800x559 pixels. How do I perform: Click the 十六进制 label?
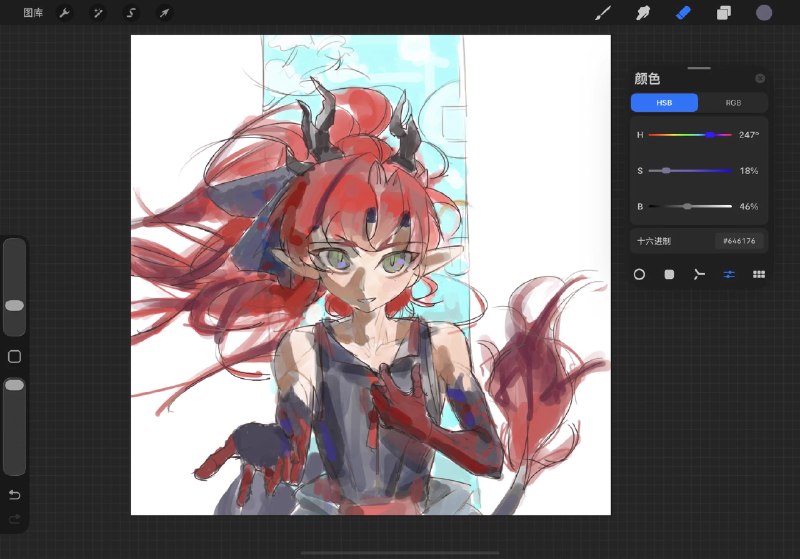pyautogui.click(x=654, y=241)
